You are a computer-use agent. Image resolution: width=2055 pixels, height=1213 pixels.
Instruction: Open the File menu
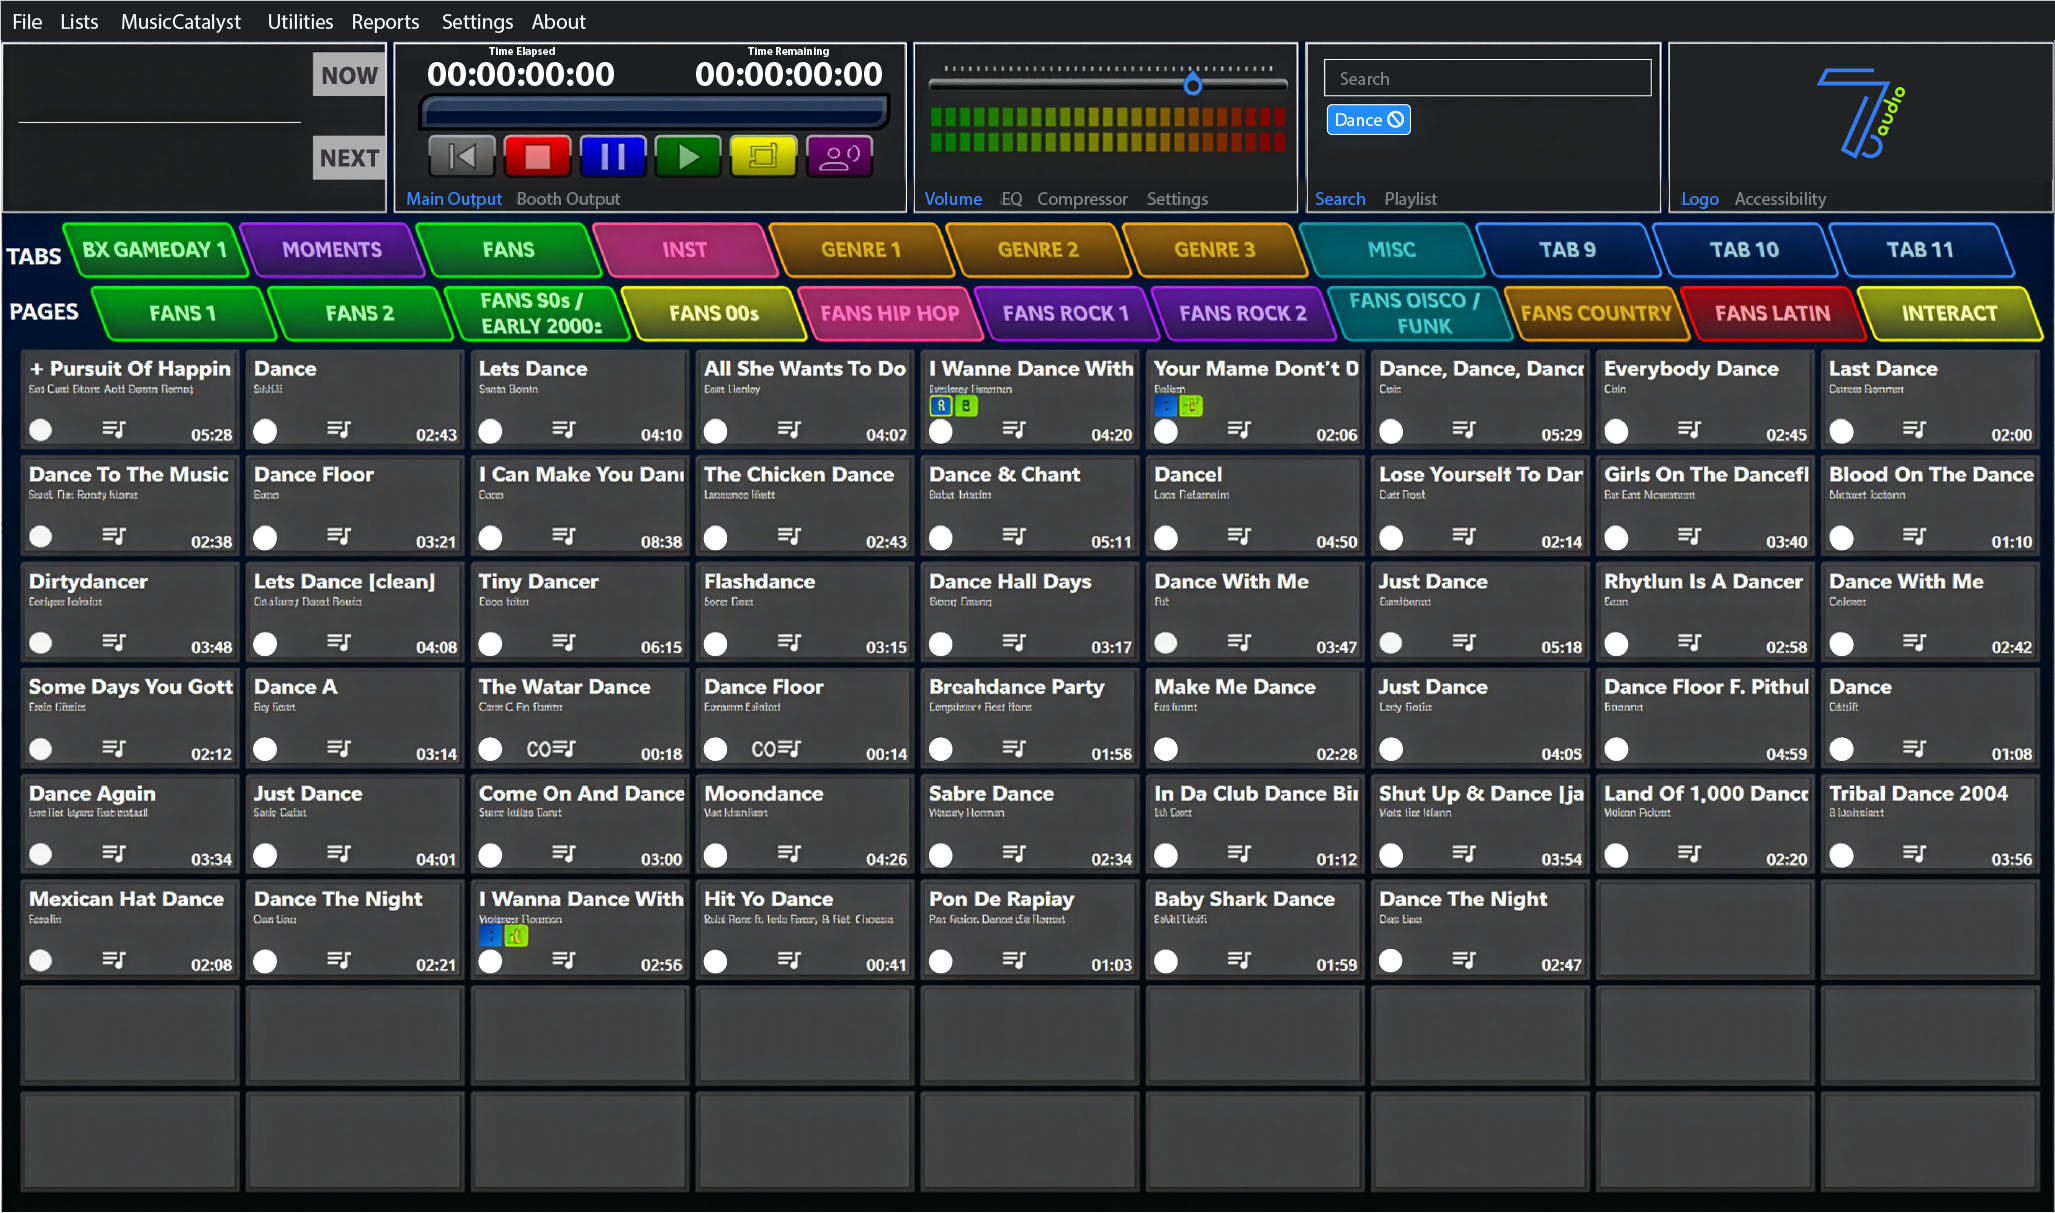point(27,21)
